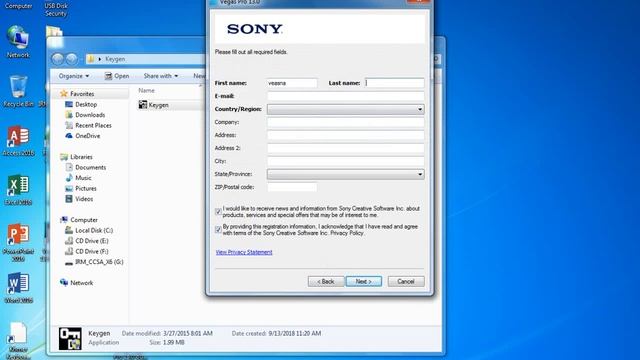The image size is (640, 360).
Task: Open the Network desktop icon
Action: coord(18,42)
